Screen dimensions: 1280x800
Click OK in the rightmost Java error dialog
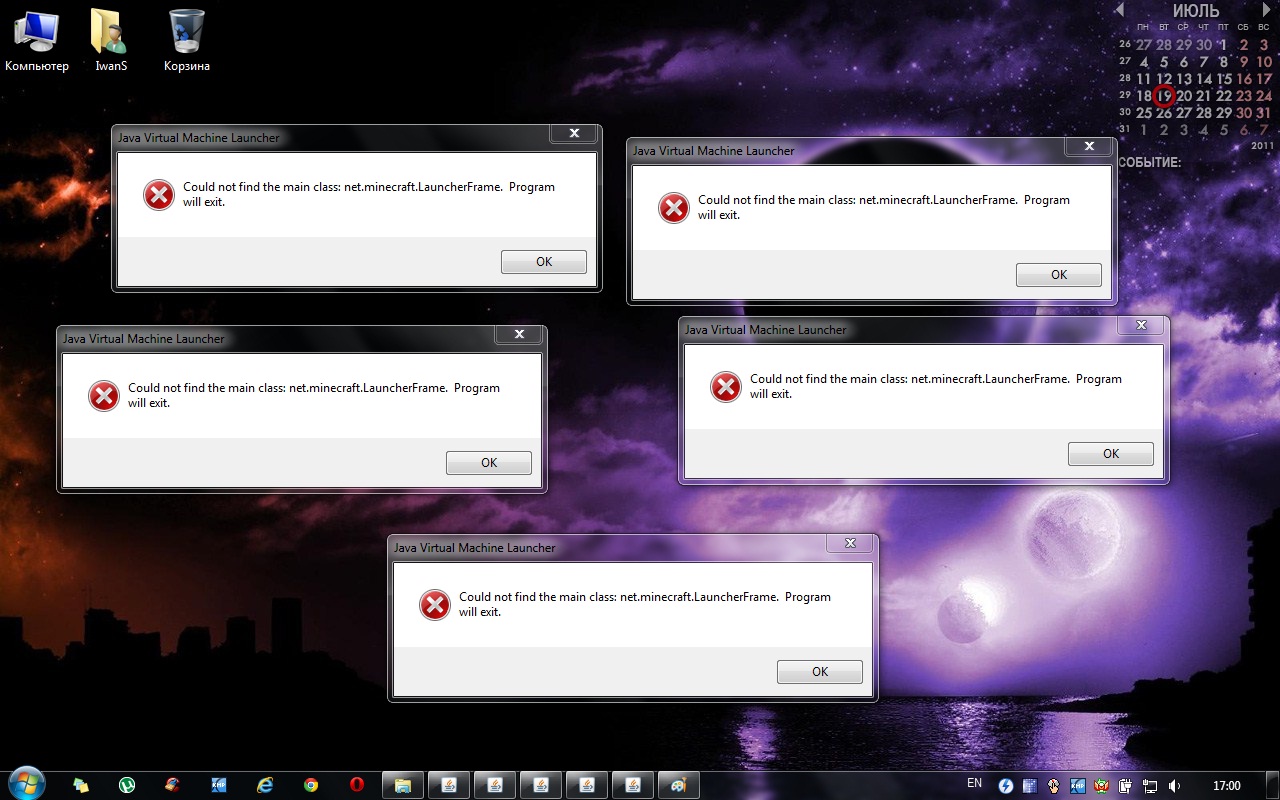pos(1111,454)
